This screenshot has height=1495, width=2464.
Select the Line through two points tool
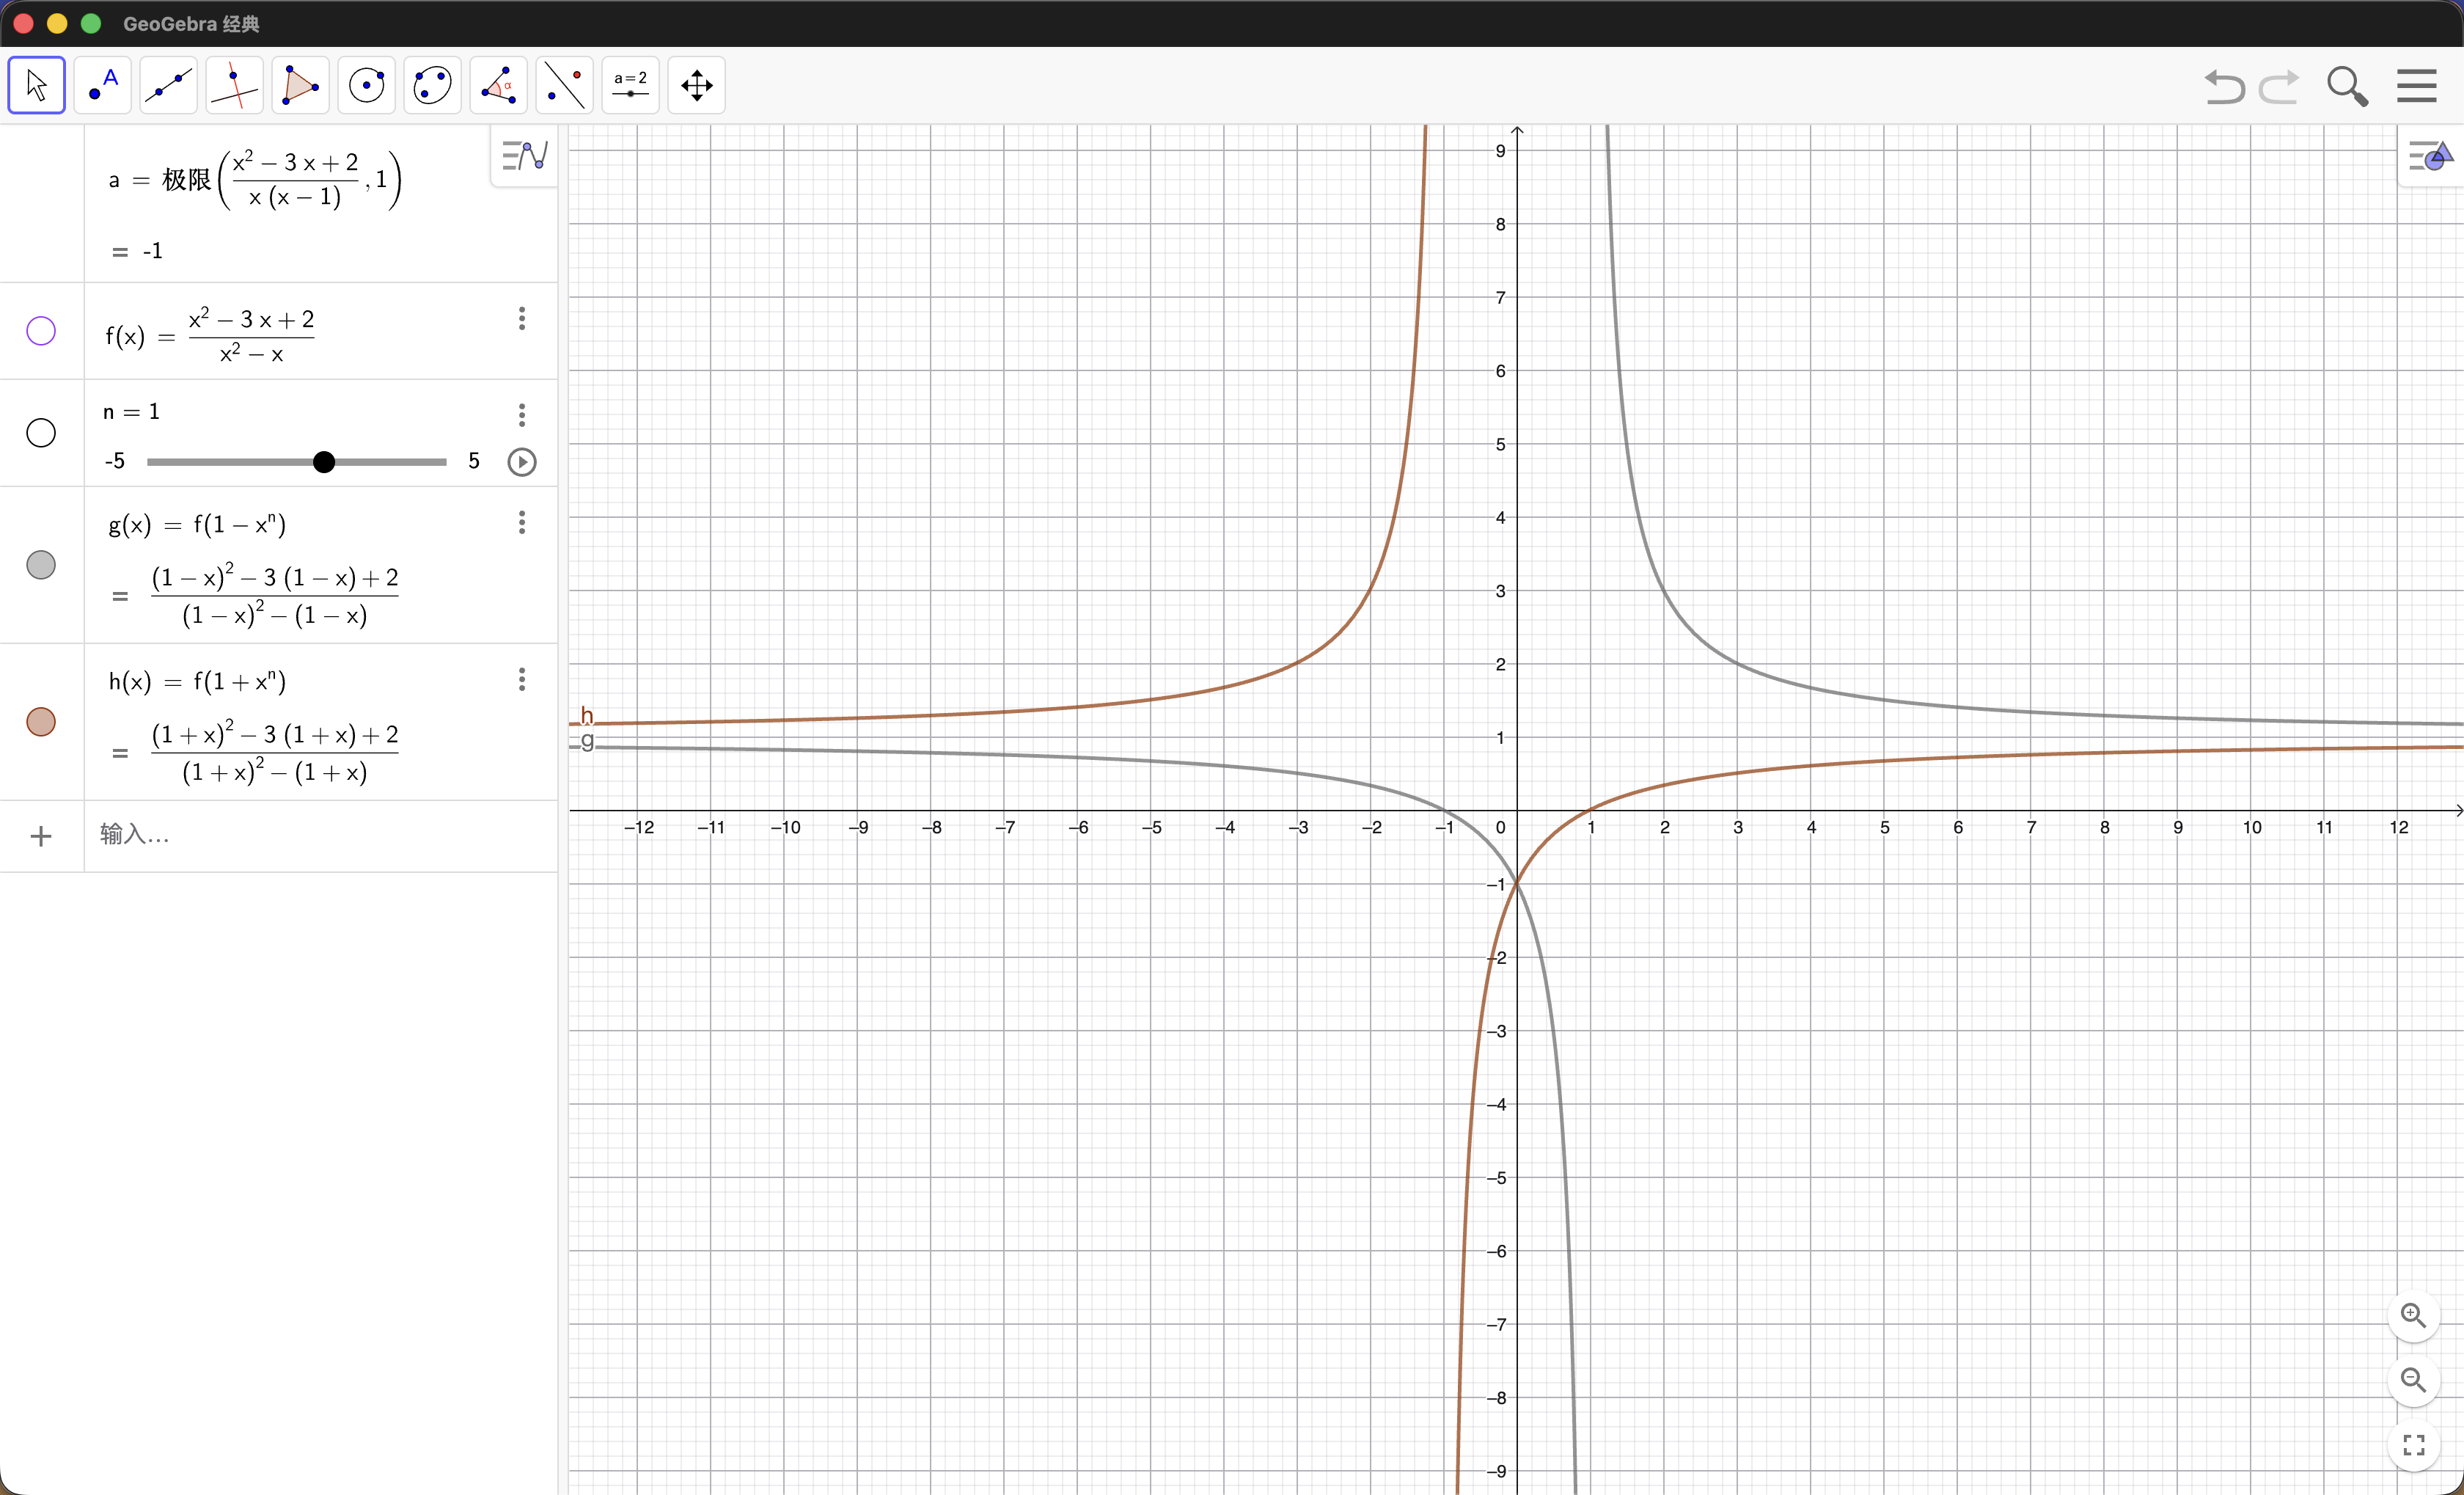[168, 85]
